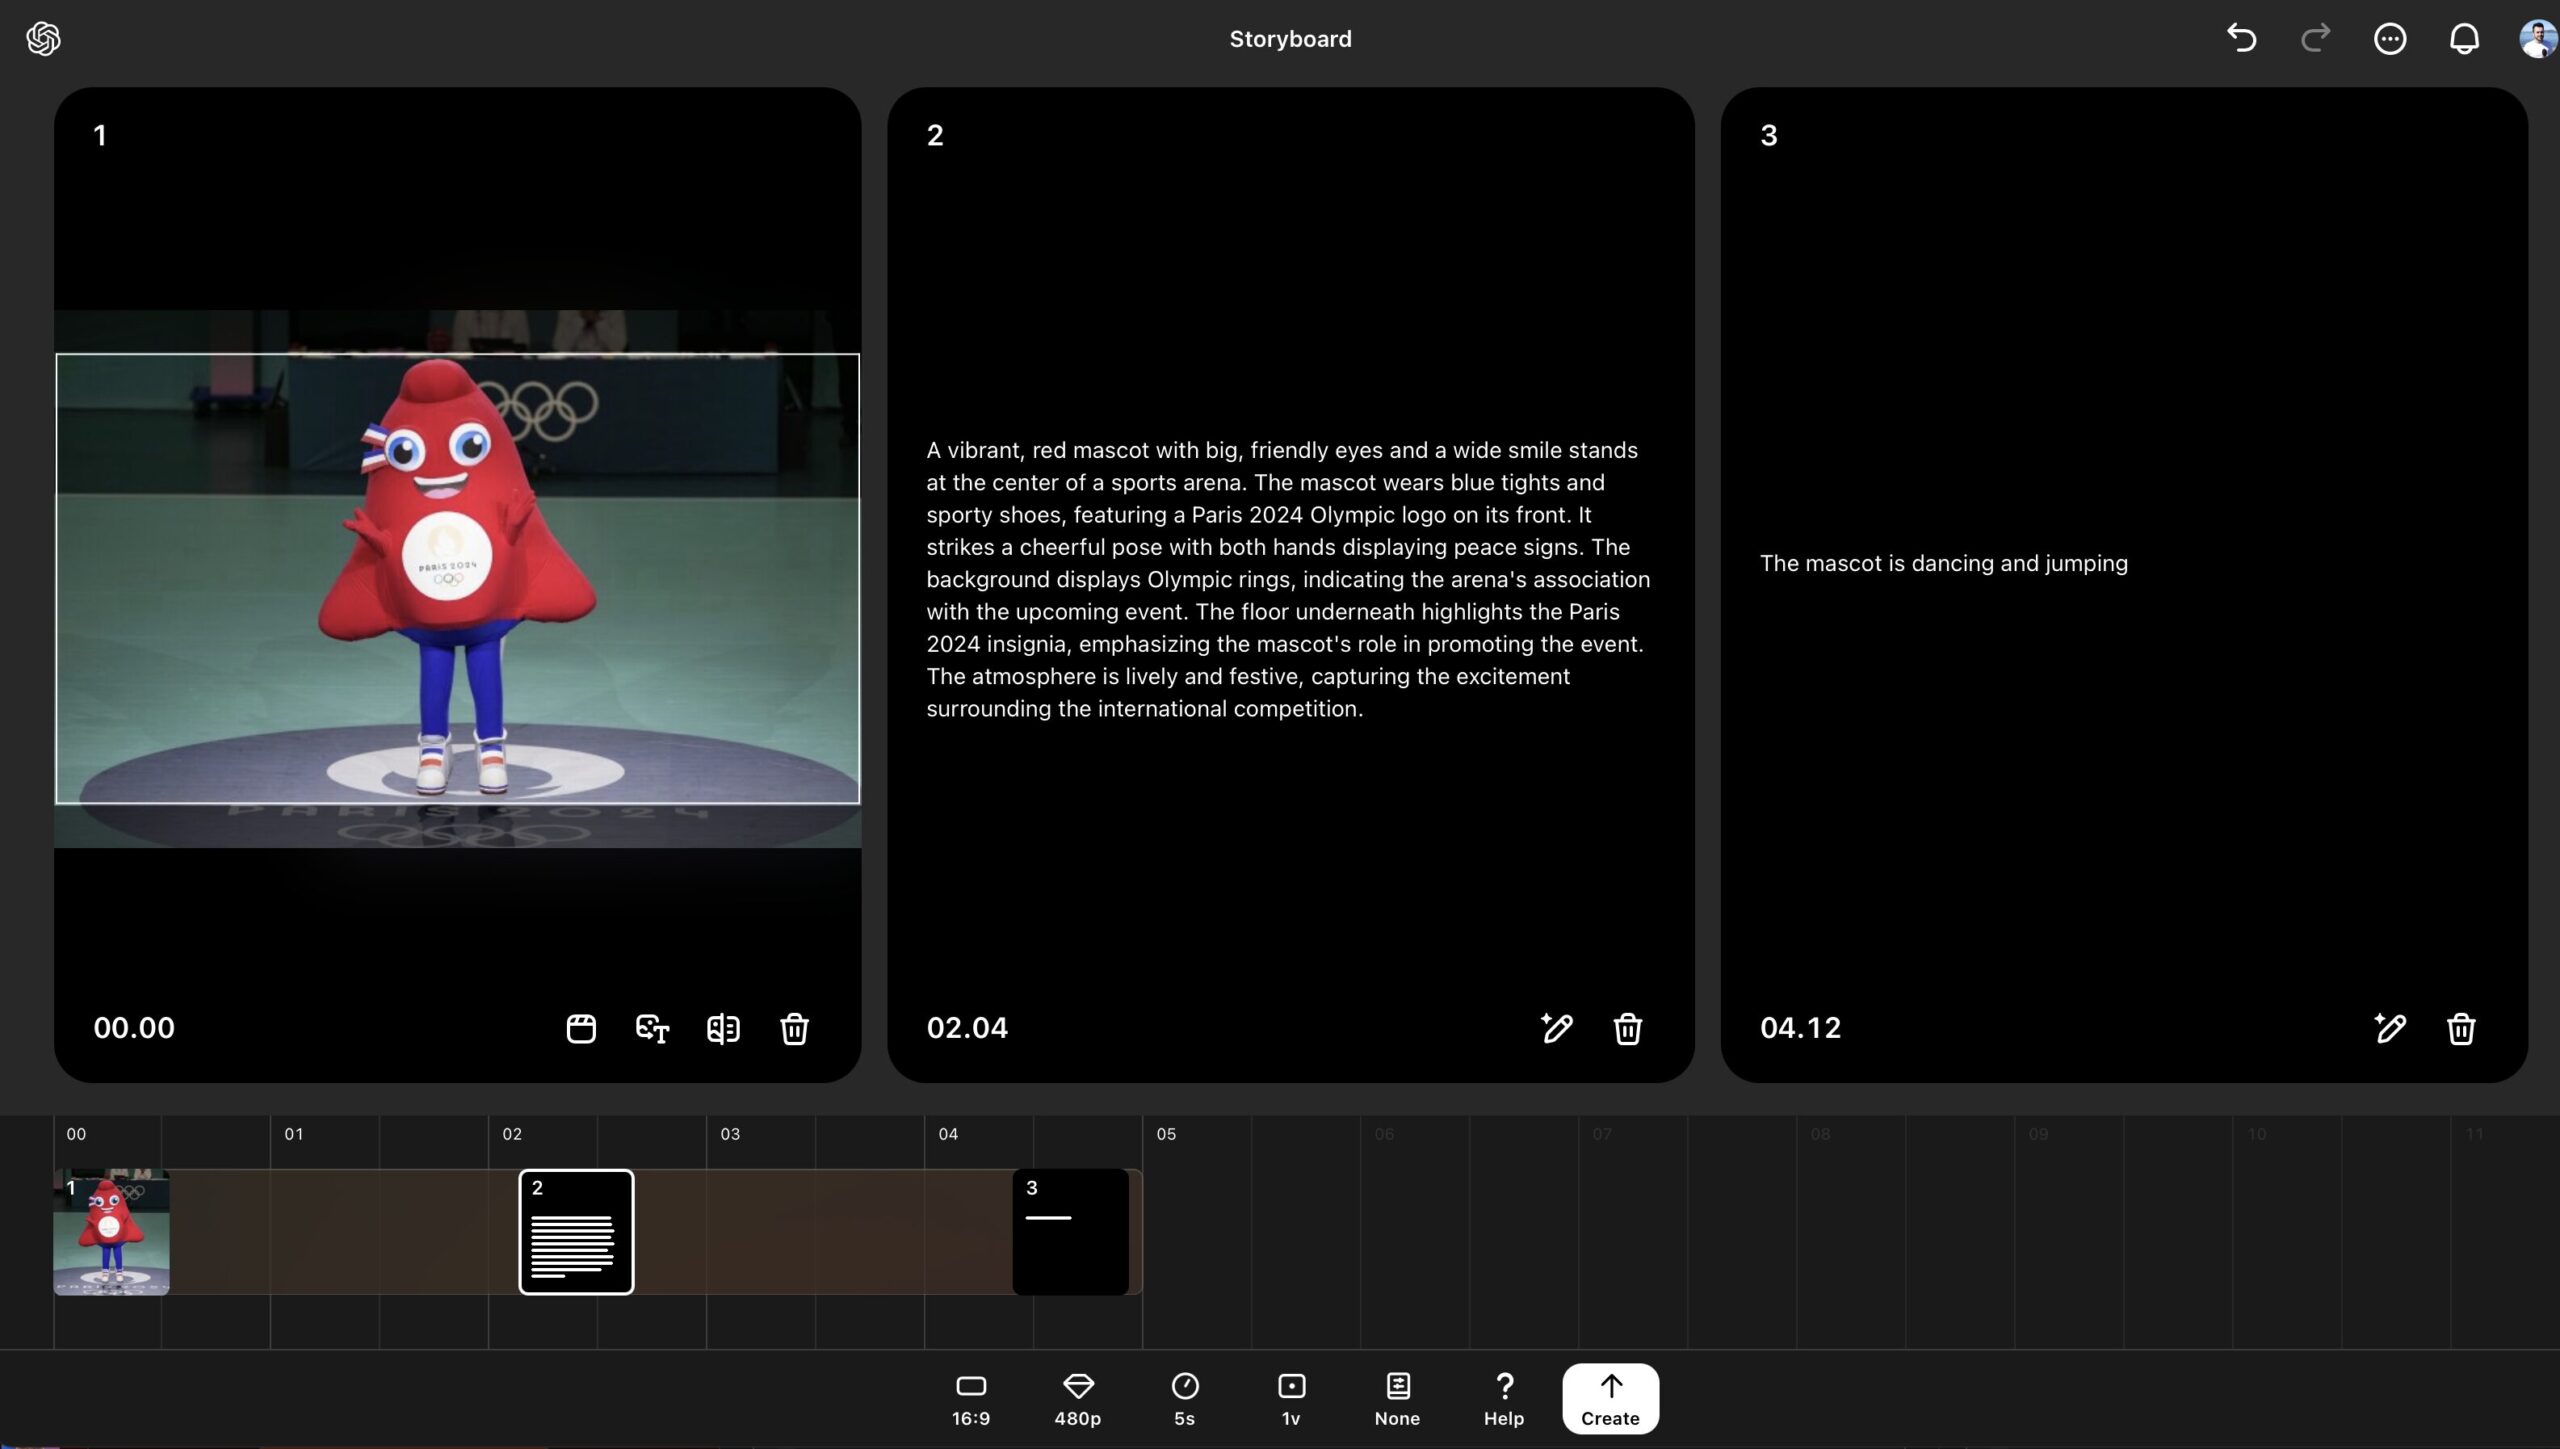Undo the last storyboard change
The image size is (2560, 1449).
click(2241, 39)
